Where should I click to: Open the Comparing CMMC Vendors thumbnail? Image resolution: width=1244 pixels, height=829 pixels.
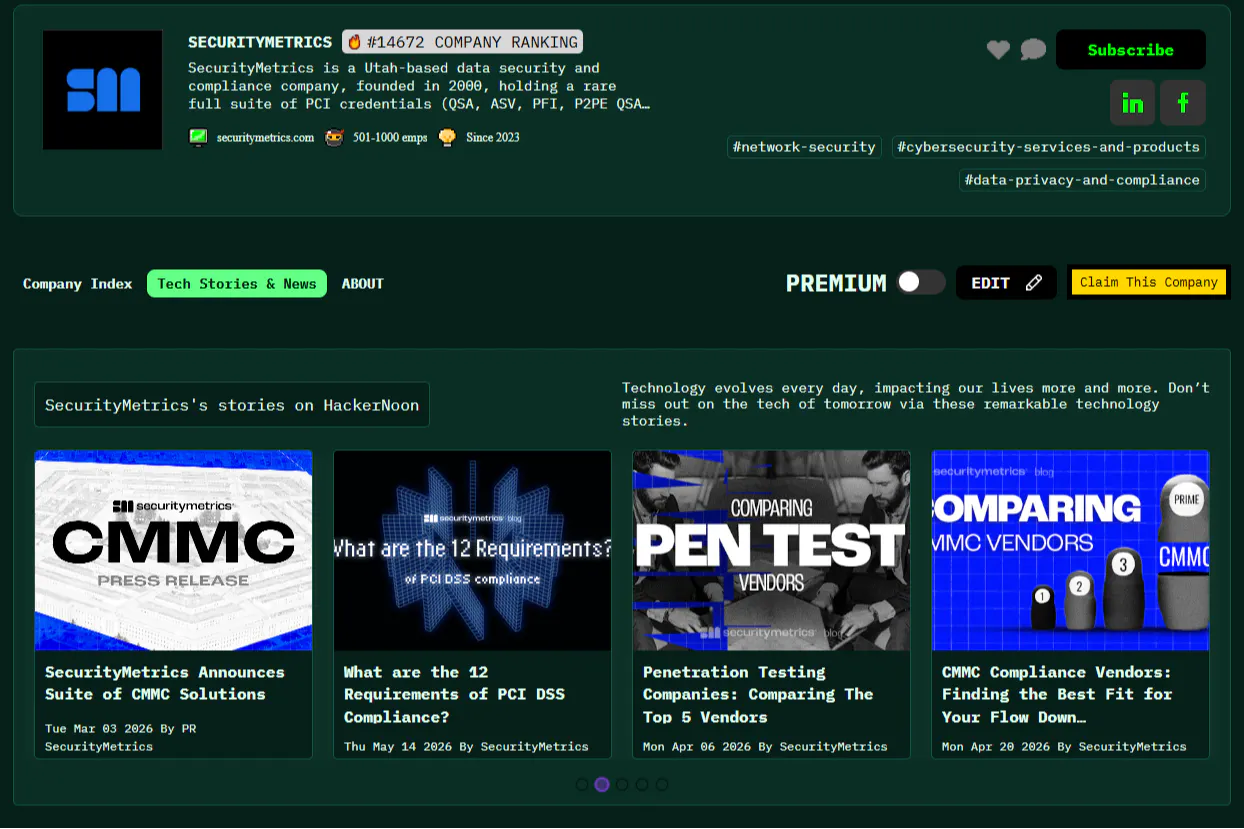click(x=1070, y=550)
